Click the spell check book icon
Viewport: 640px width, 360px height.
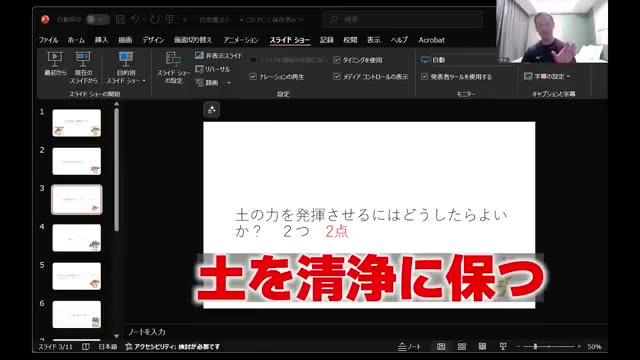(86, 347)
